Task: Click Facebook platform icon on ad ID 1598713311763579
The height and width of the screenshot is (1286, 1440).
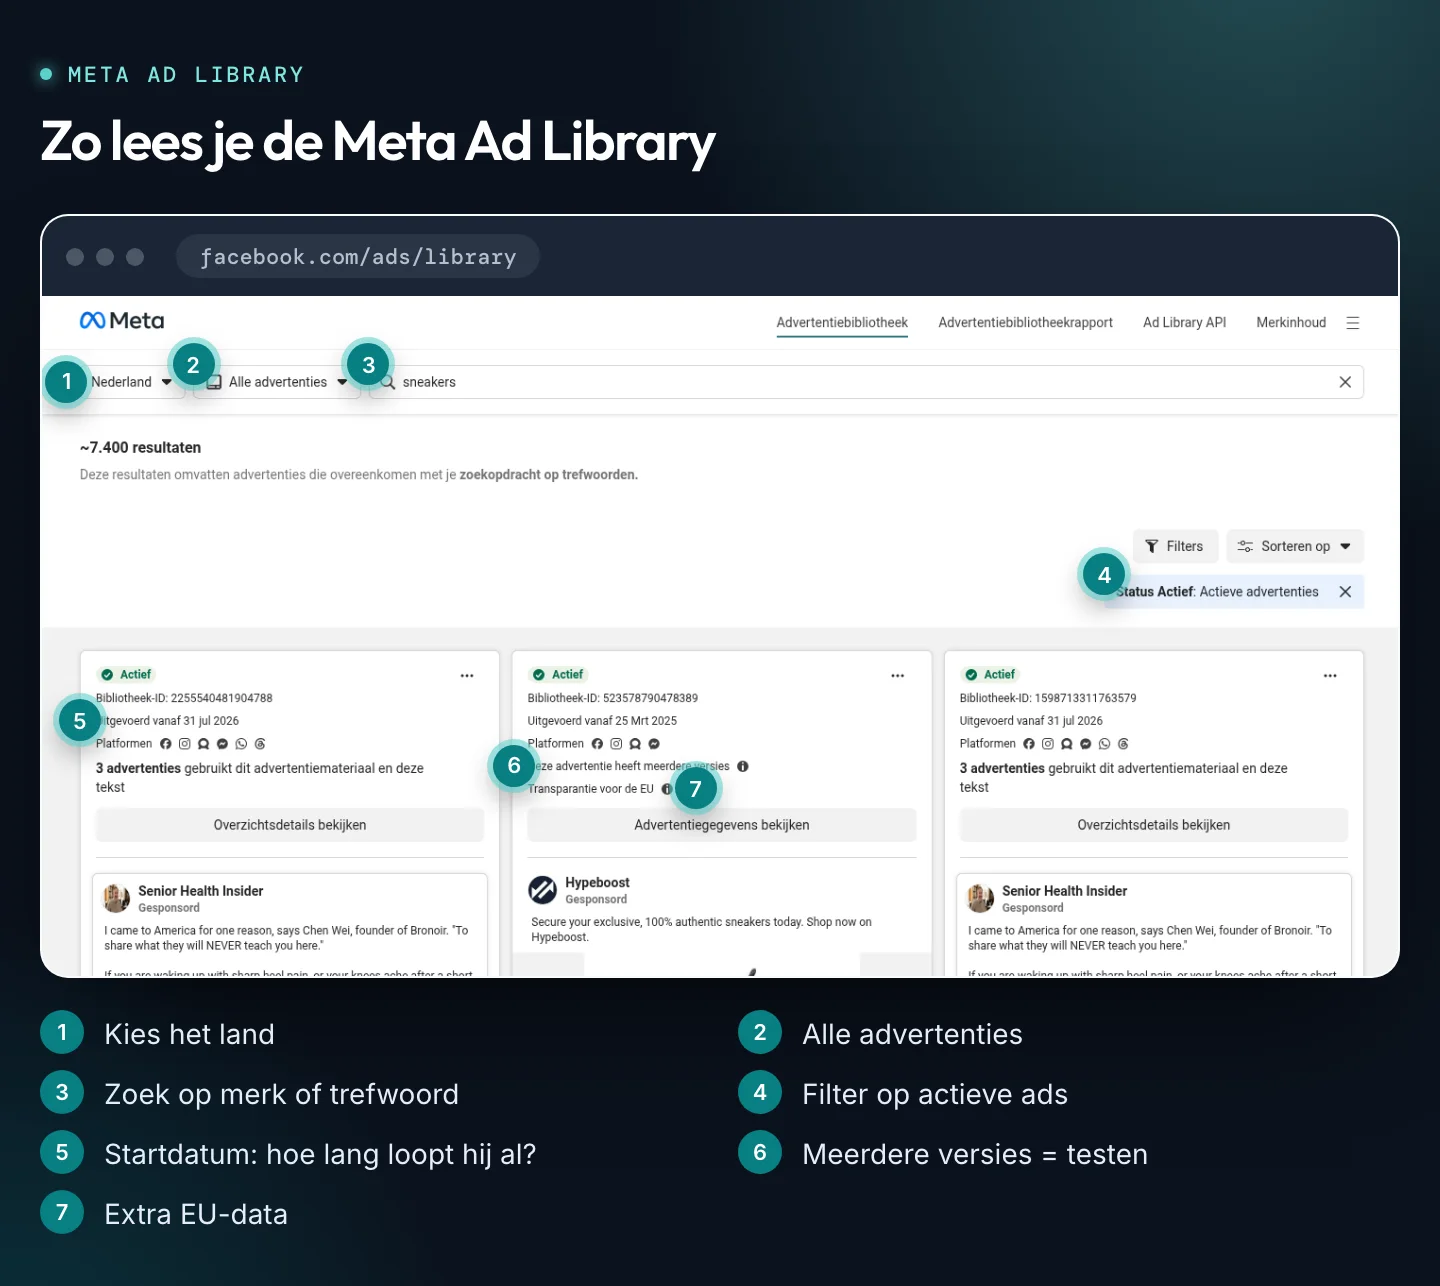Action: pos(1029,744)
